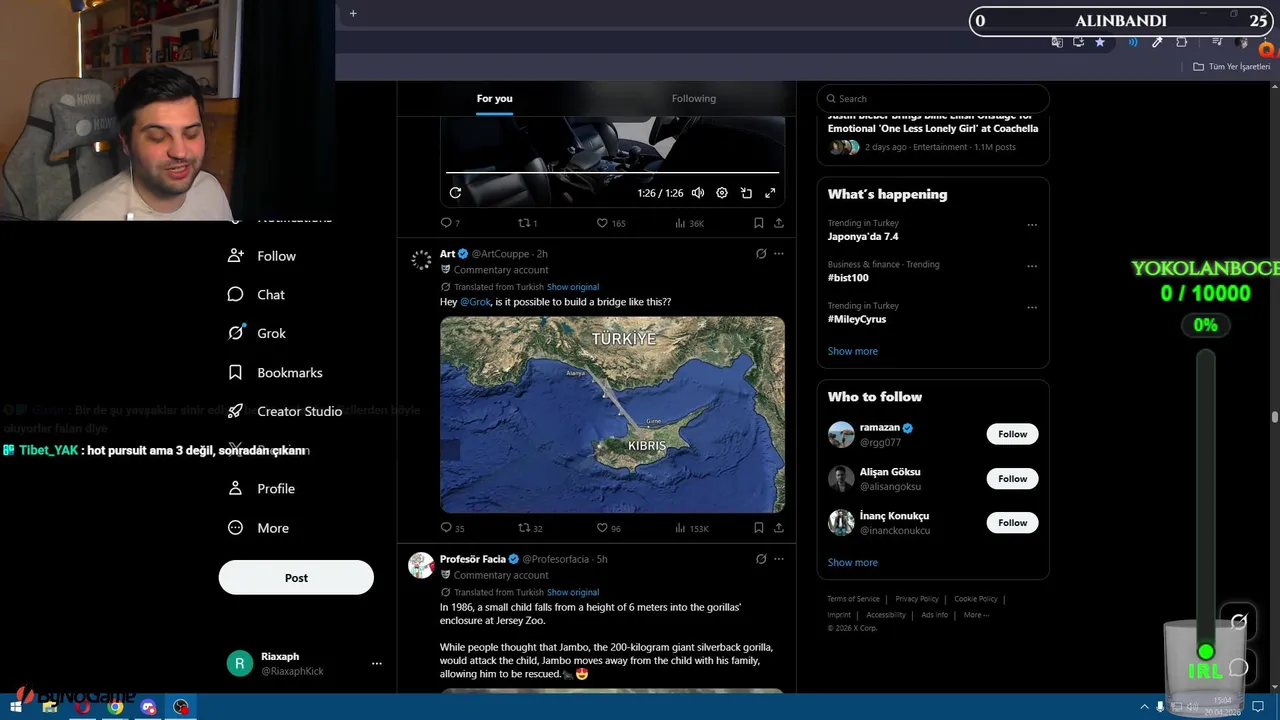This screenshot has width=1280, height=720.
Task: Open the Tüm Yer İşaretleri bookmarks folder
Action: [1232, 67]
